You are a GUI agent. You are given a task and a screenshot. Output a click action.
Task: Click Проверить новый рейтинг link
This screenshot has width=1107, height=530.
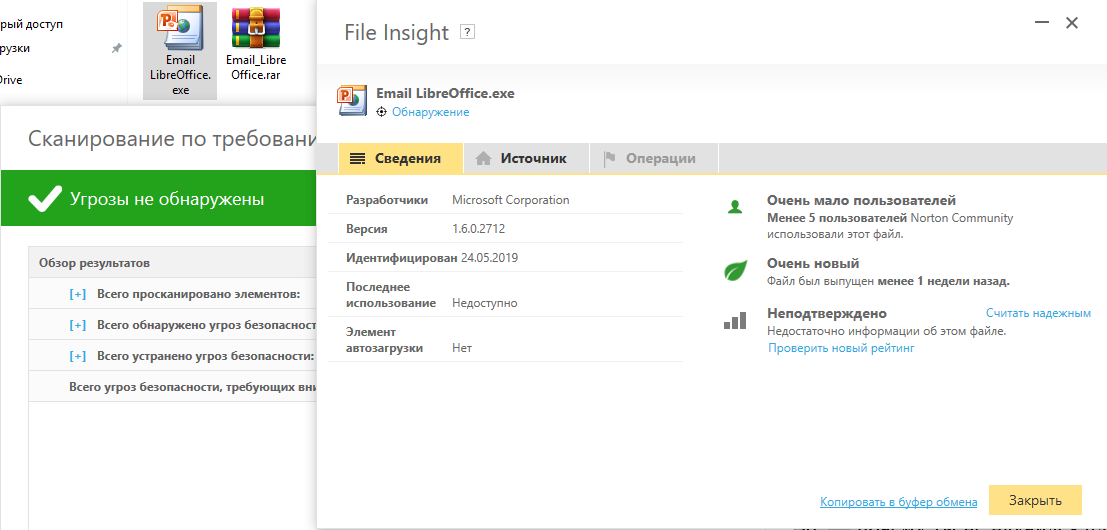pyautogui.click(x=842, y=348)
